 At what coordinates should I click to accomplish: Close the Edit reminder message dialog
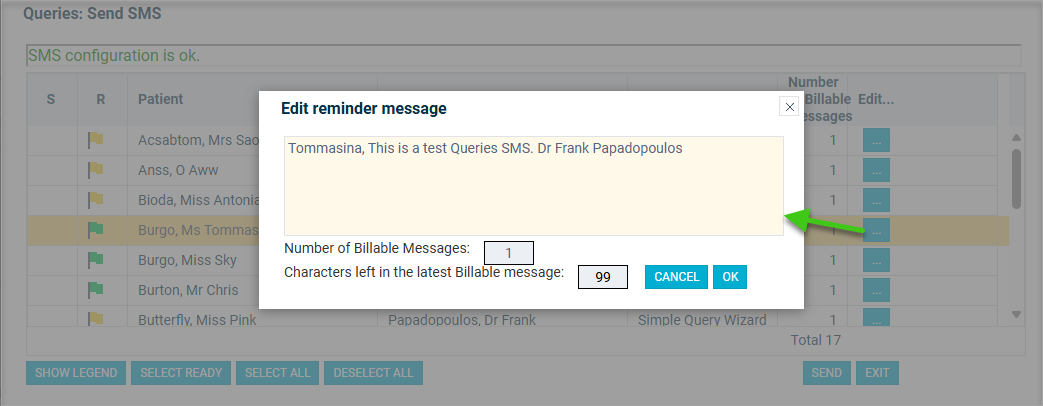point(789,106)
